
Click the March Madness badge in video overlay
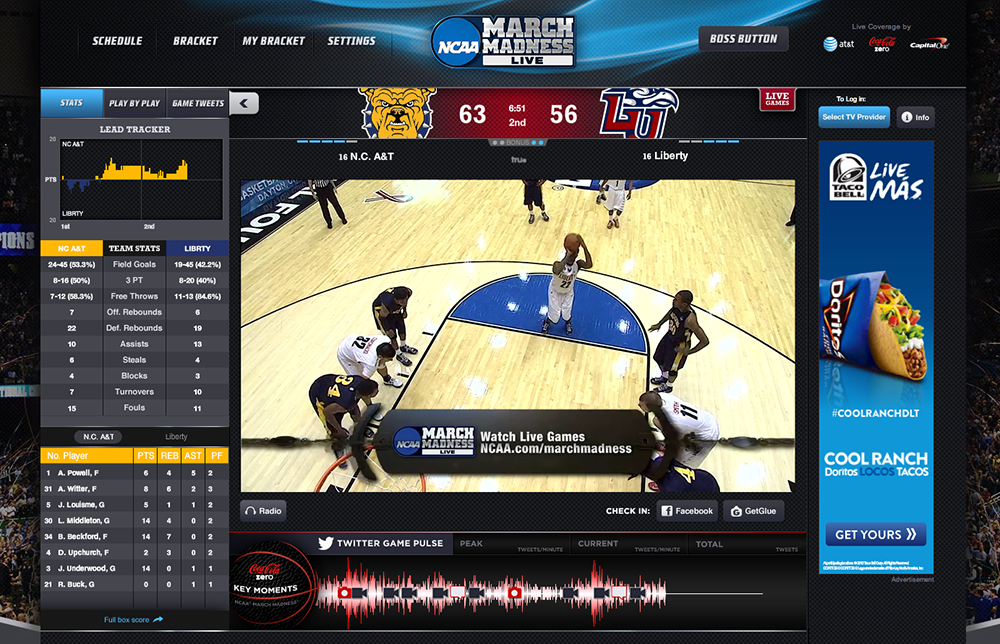pos(434,441)
